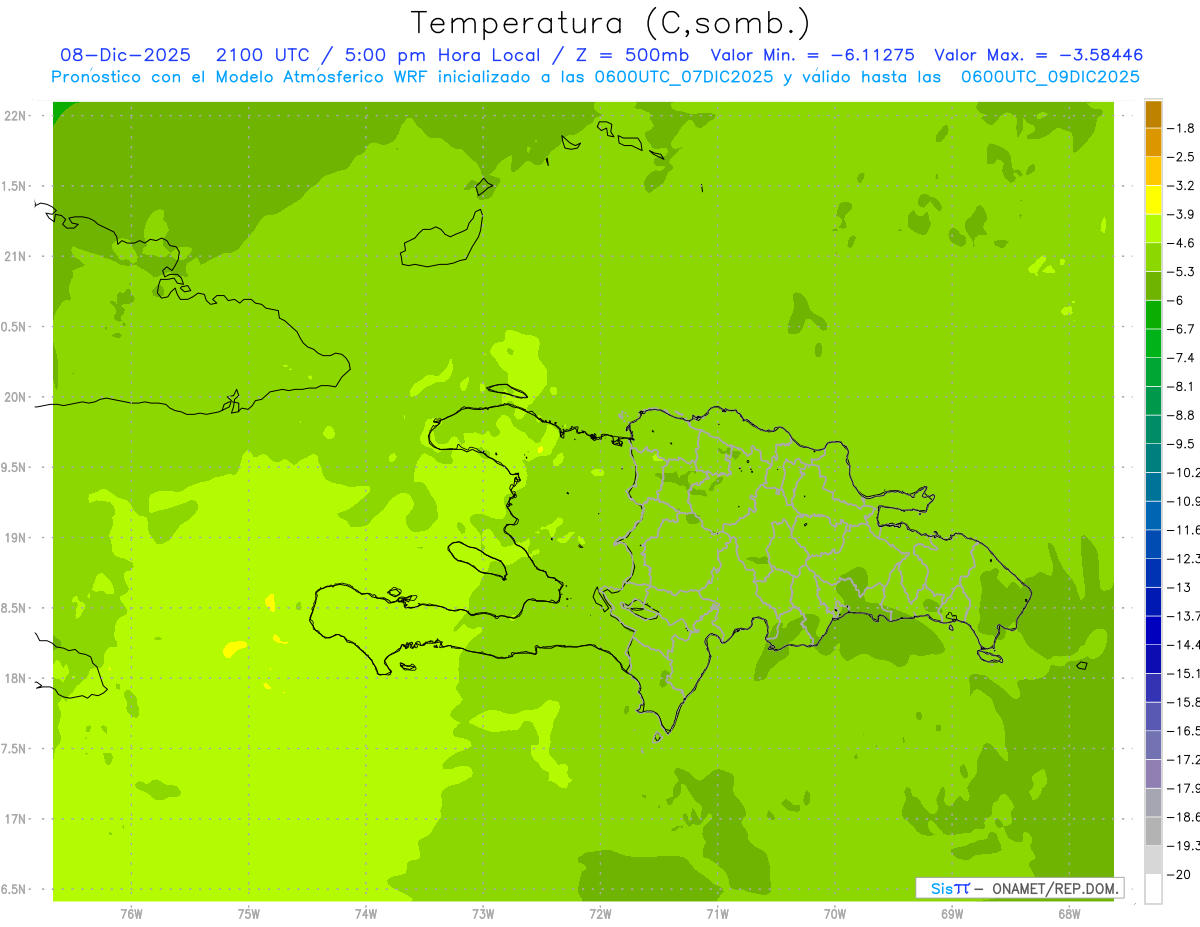The width and height of the screenshot is (1200, 927).
Task: Pick legend color band between -4.6 and -5.3
Action: tap(1153, 257)
